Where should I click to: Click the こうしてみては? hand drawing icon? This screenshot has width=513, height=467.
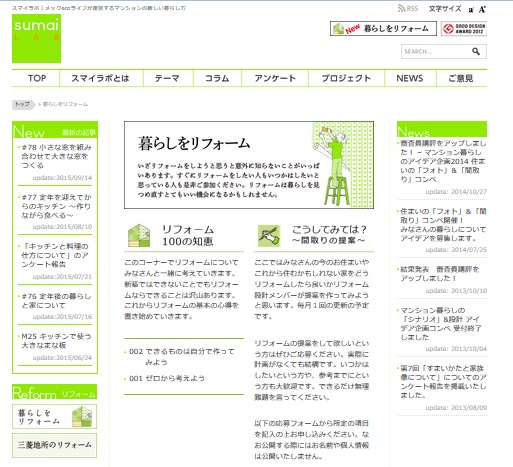pos(269,236)
